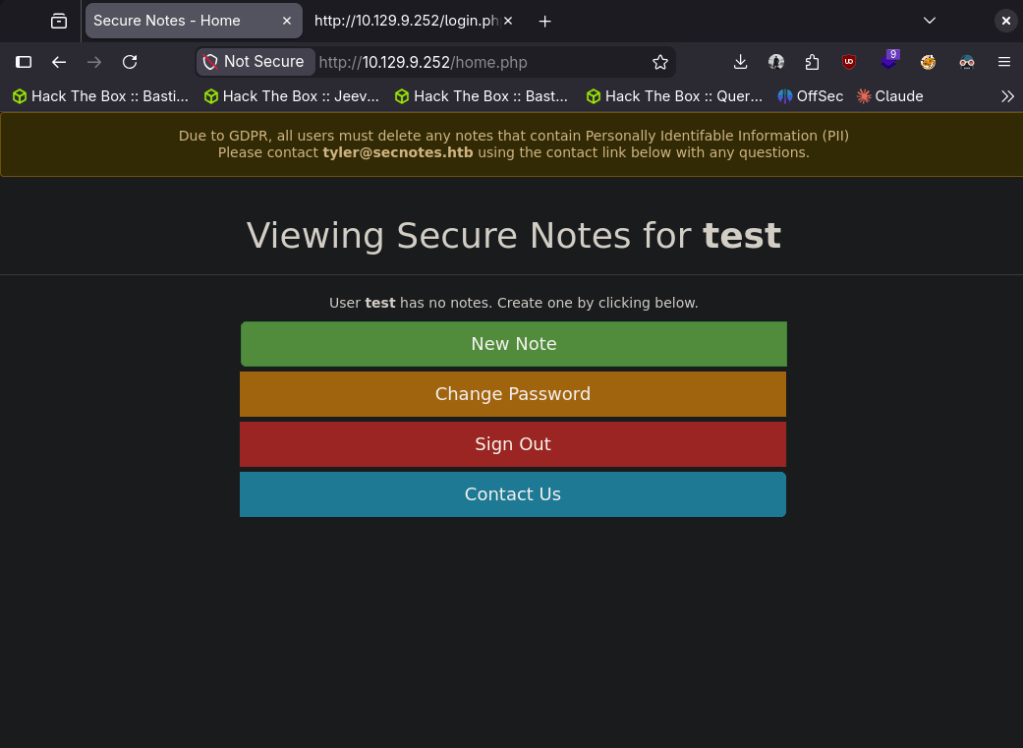Show more bookmarks overflow chevron
1023x748 pixels.
pos(1007,96)
